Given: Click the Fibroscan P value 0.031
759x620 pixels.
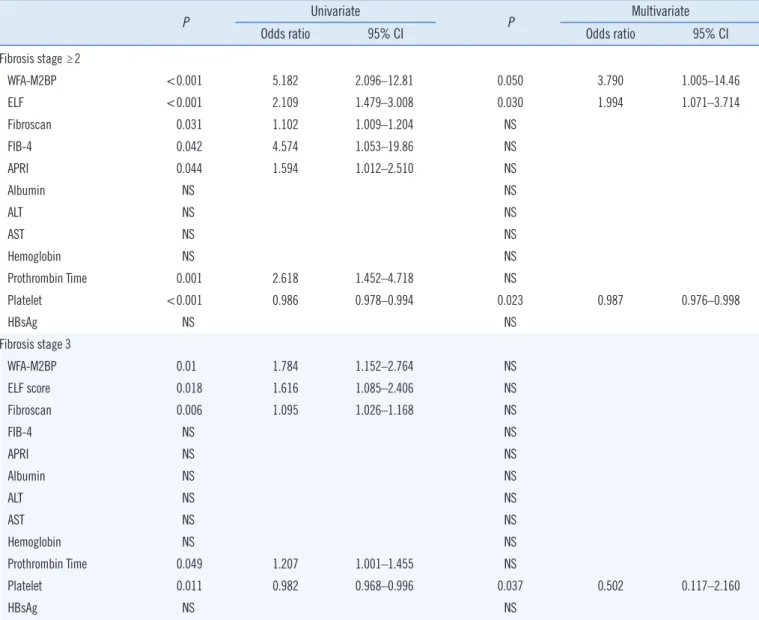Looking at the screenshot, I should pos(189,124).
